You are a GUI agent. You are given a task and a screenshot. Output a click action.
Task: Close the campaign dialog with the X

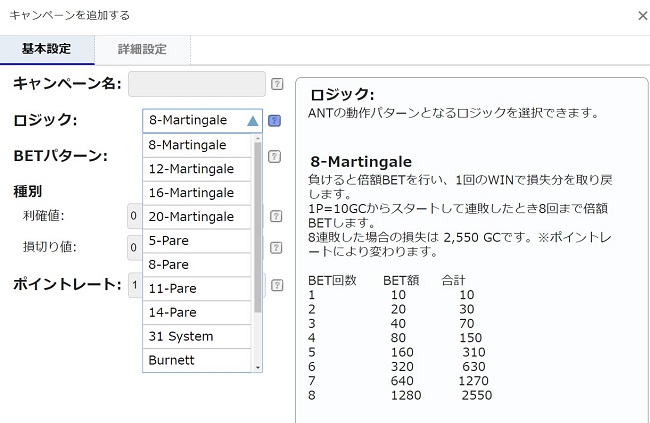pyautogui.click(x=641, y=16)
